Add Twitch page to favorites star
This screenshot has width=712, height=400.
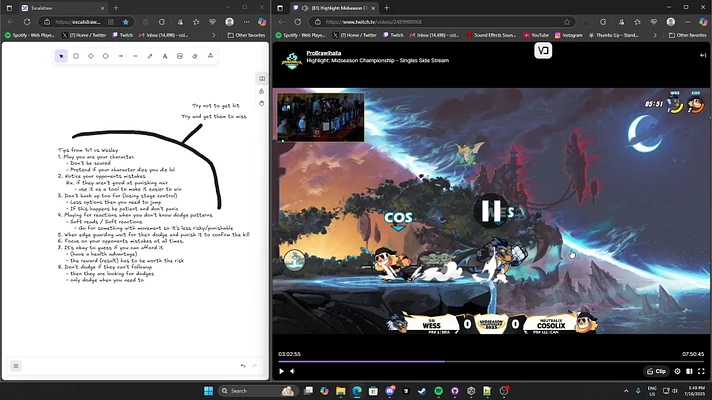567,22
